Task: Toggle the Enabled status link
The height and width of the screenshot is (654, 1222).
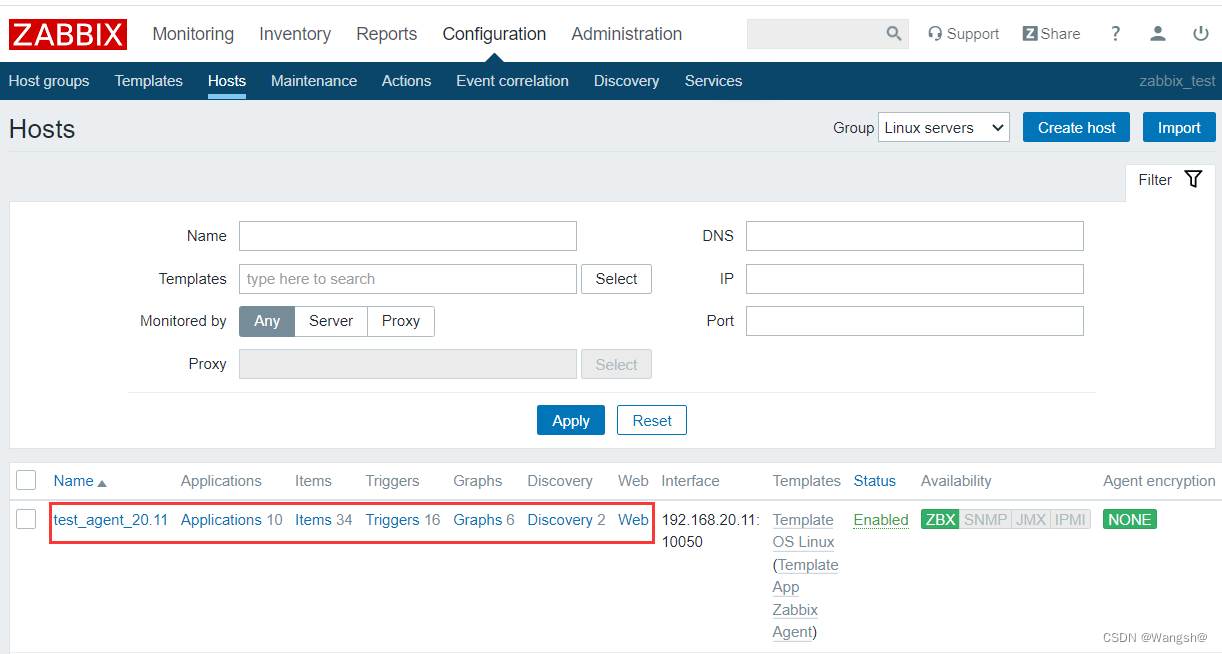Action: pyautogui.click(x=881, y=520)
